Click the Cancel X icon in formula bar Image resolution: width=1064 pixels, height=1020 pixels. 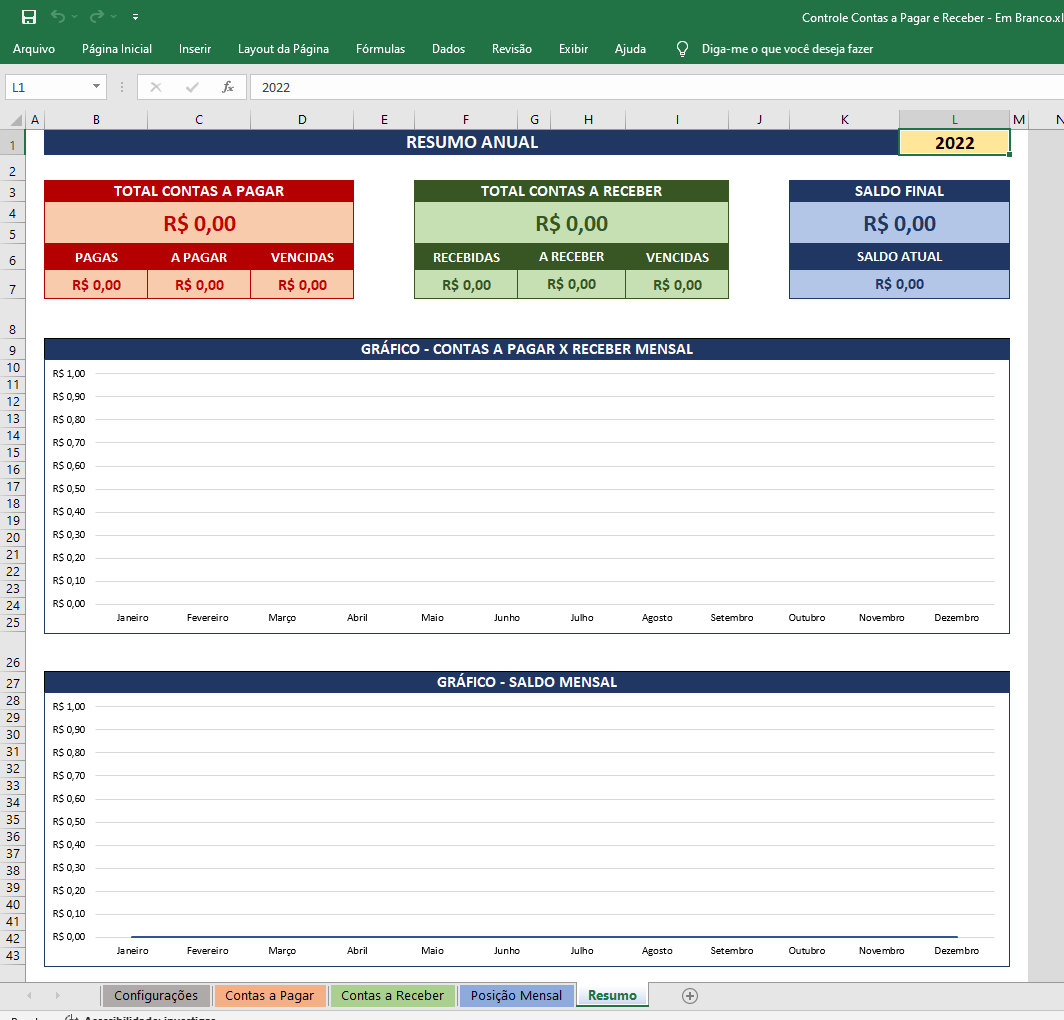pyautogui.click(x=156, y=87)
